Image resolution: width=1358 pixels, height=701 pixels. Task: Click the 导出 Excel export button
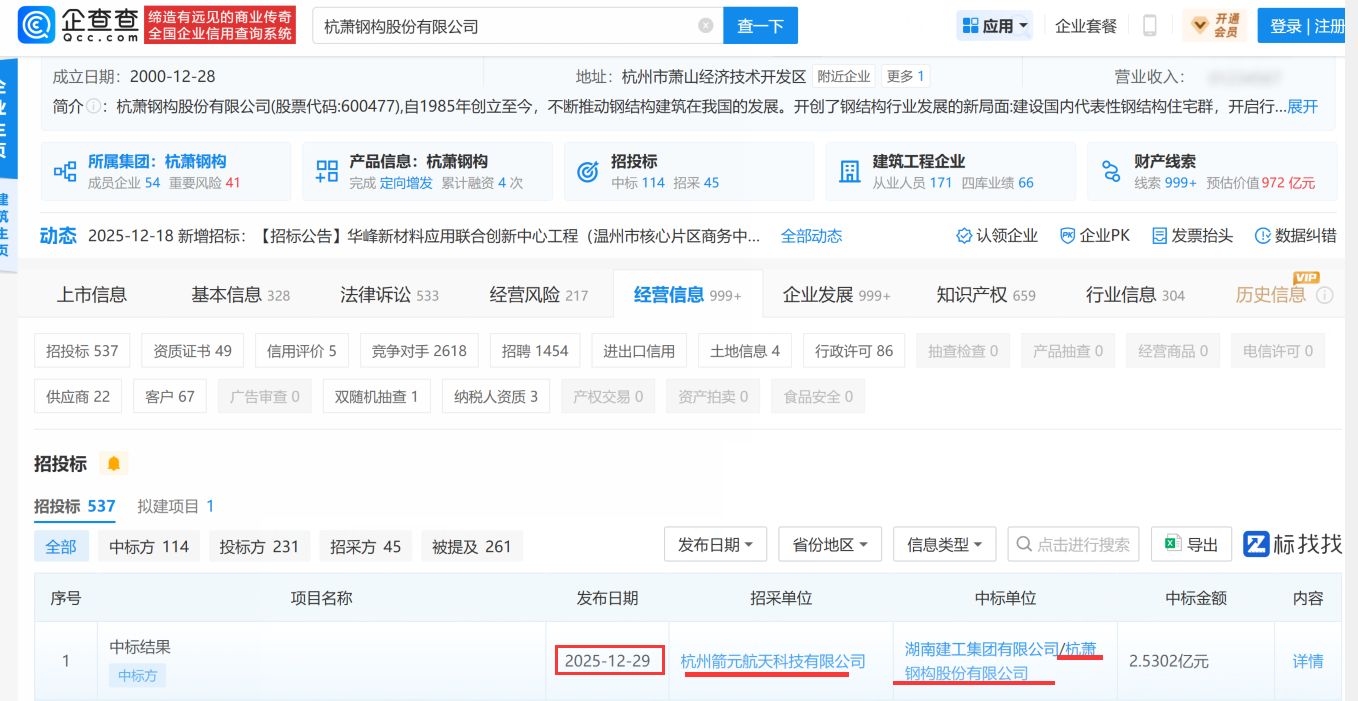(x=1191, y=544)
